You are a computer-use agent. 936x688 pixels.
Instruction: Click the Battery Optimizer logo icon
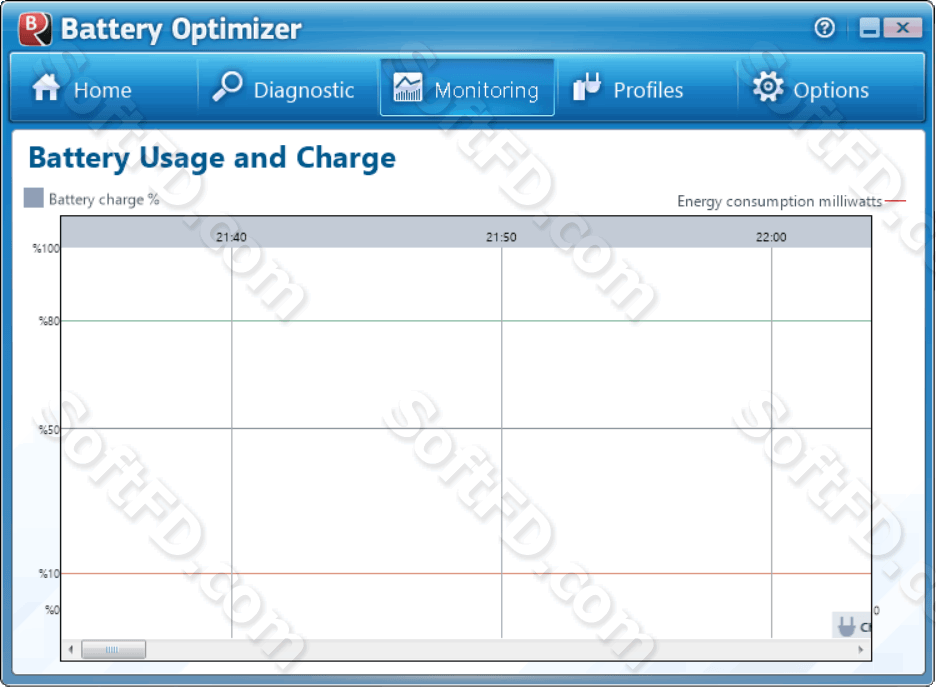(x=35, y=29)
